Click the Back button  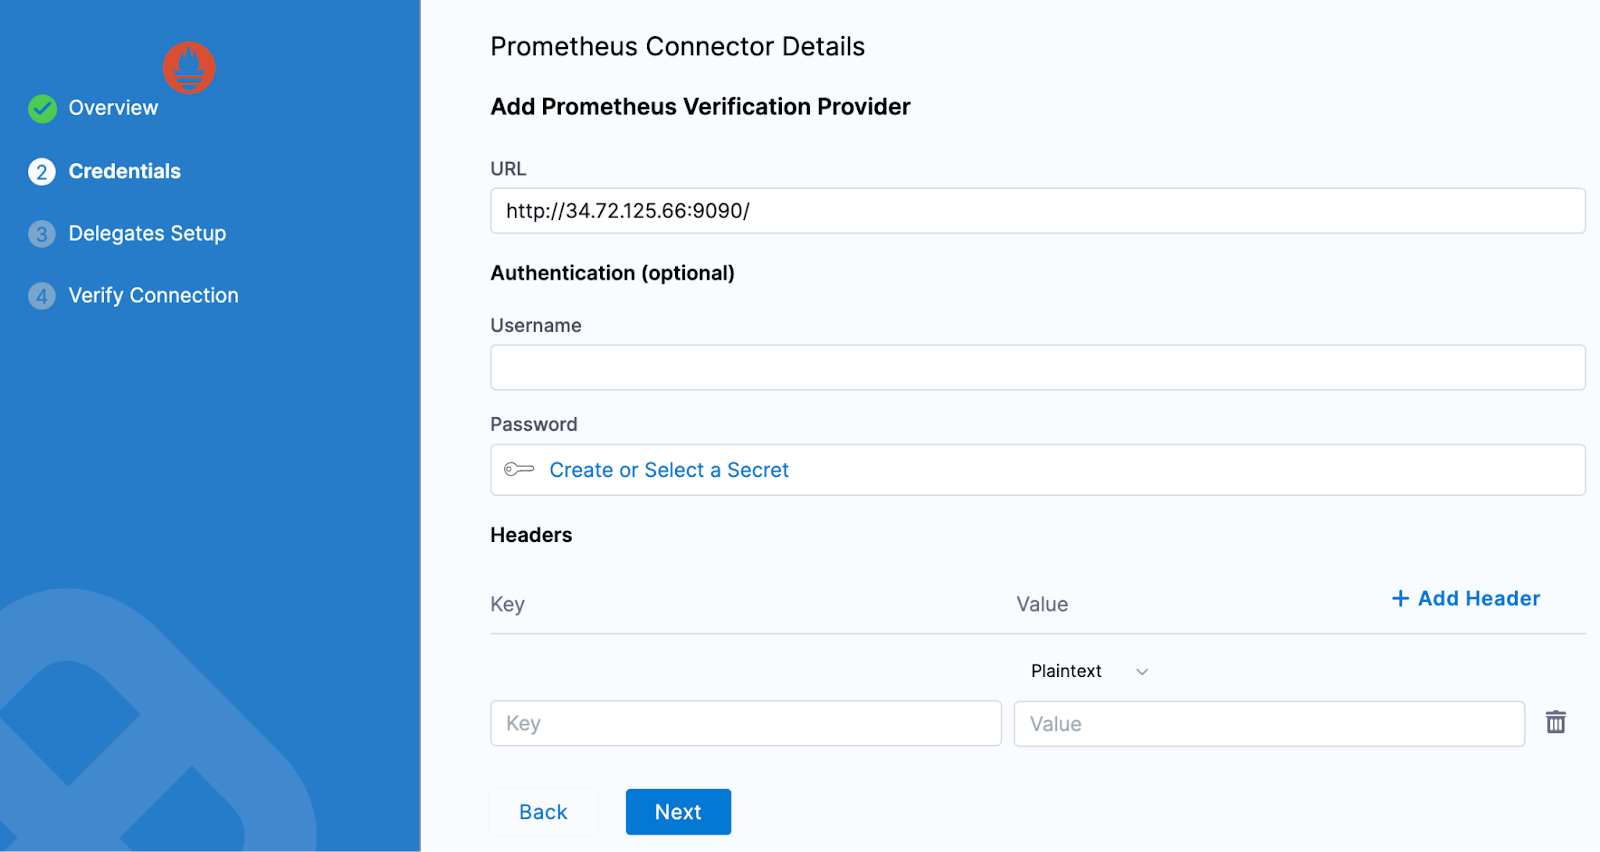tap(543, 812)
